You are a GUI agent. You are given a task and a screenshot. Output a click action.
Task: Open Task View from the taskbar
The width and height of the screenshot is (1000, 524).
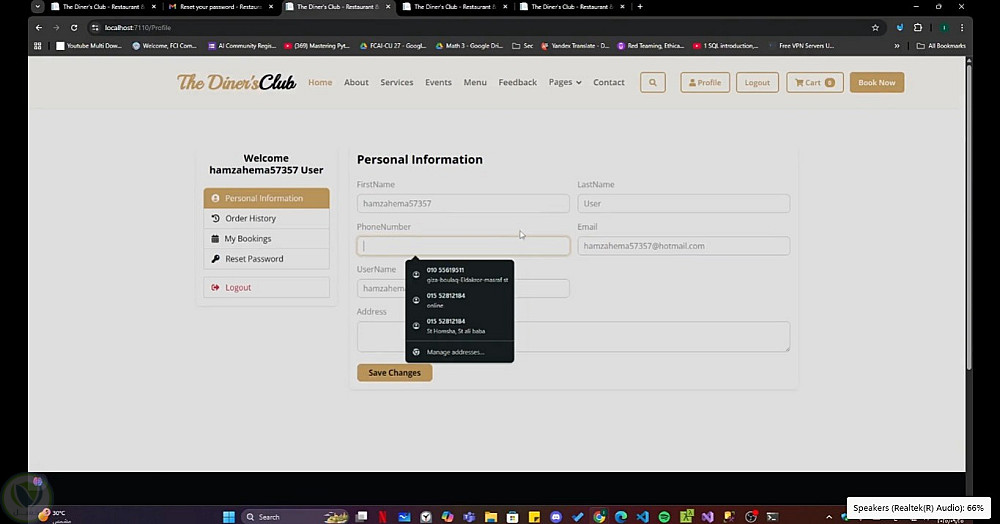click(362, 516)
